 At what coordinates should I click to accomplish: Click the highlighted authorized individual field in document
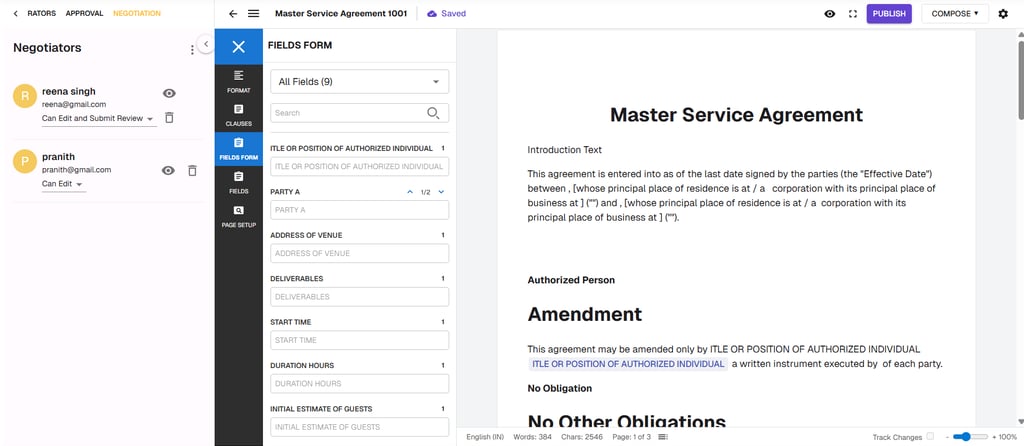628,364
